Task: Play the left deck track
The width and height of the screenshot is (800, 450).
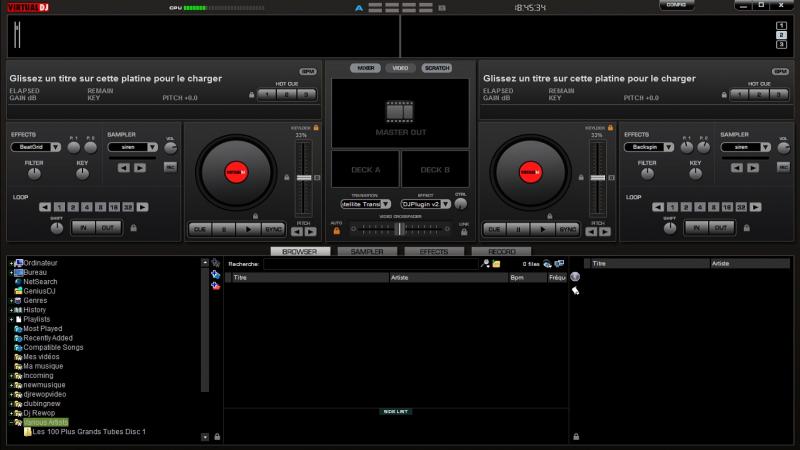Action: [248, 230]
